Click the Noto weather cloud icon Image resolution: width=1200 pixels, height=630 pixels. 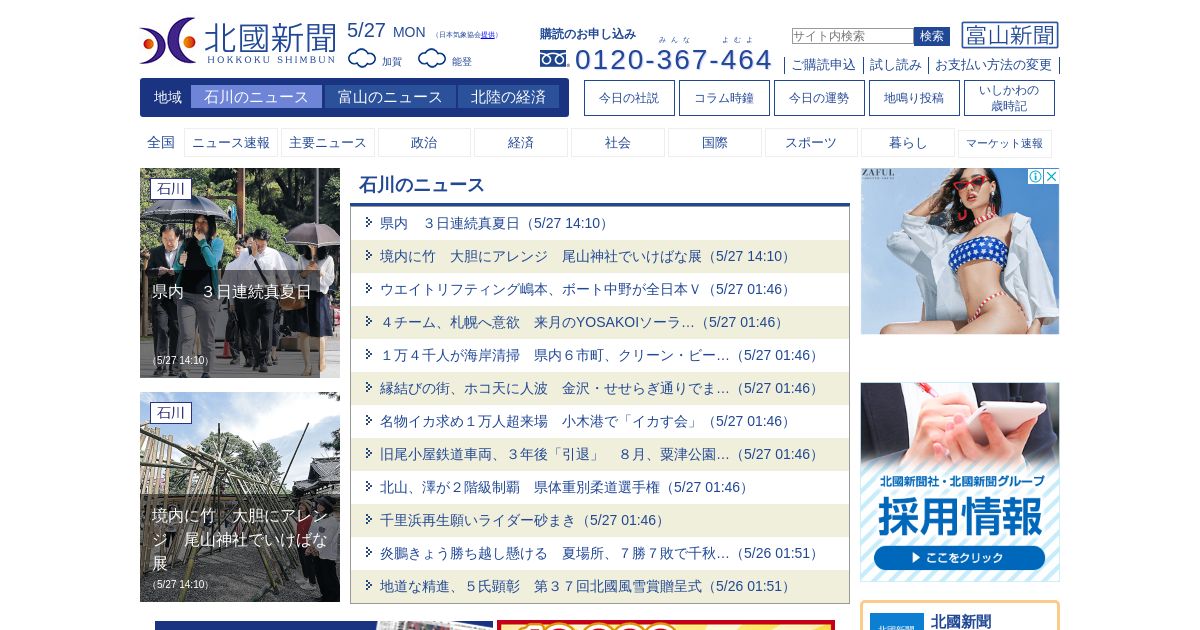(432, 59)
